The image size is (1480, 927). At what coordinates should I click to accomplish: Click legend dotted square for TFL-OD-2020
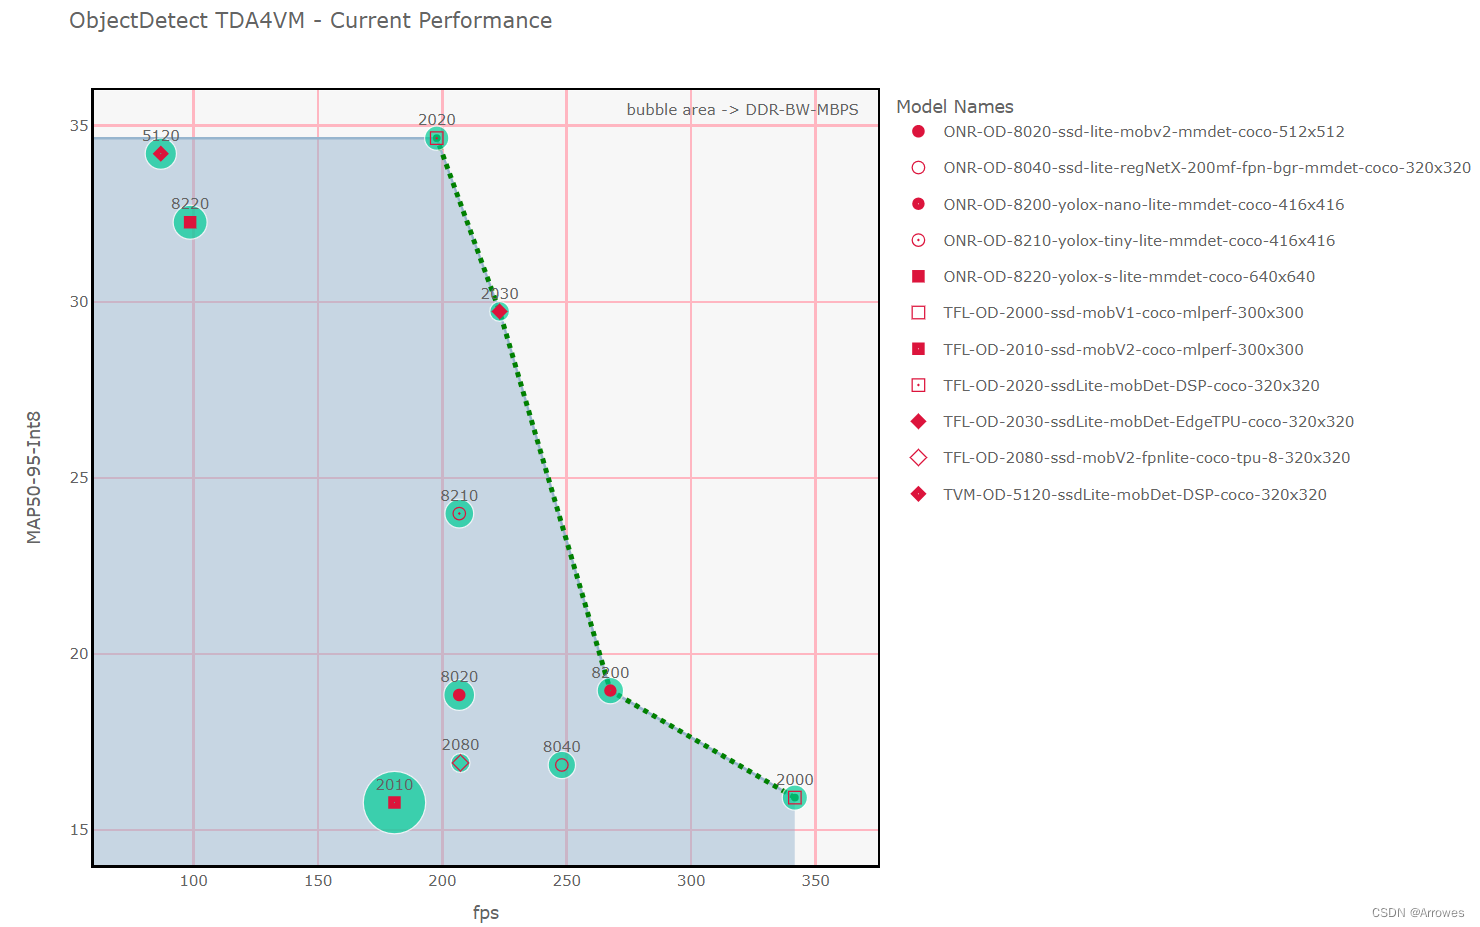(918, 385)
